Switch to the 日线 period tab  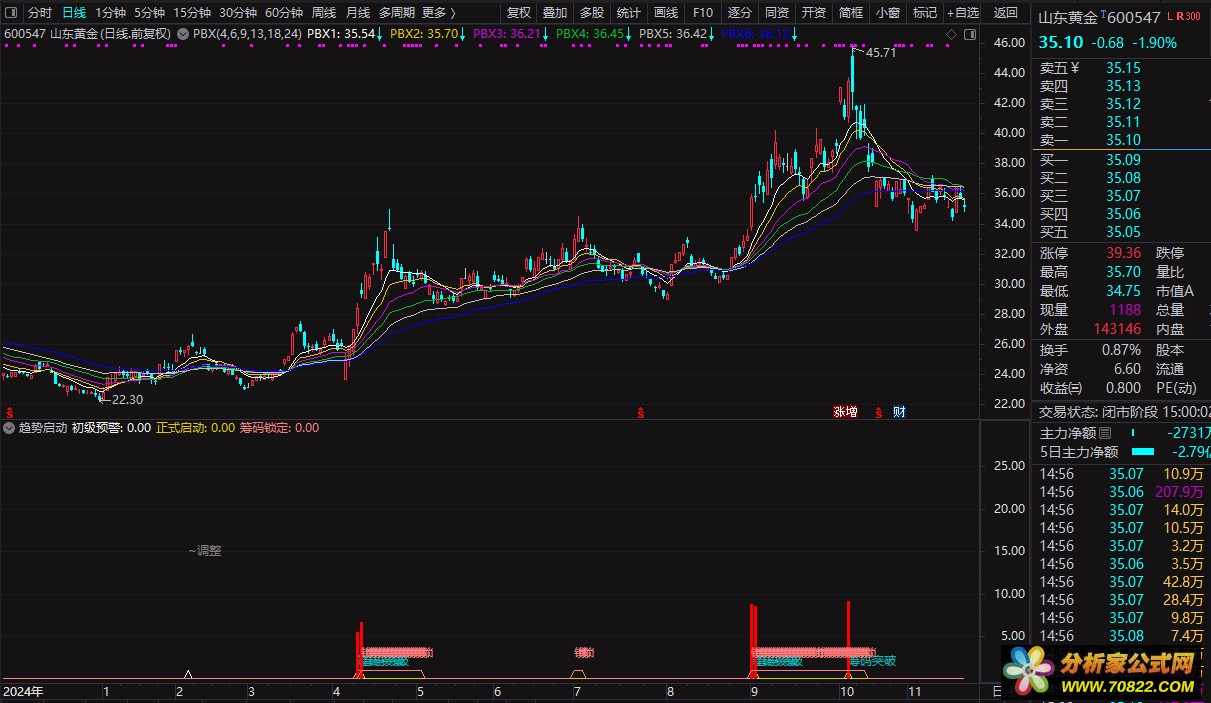coord(74,13)
